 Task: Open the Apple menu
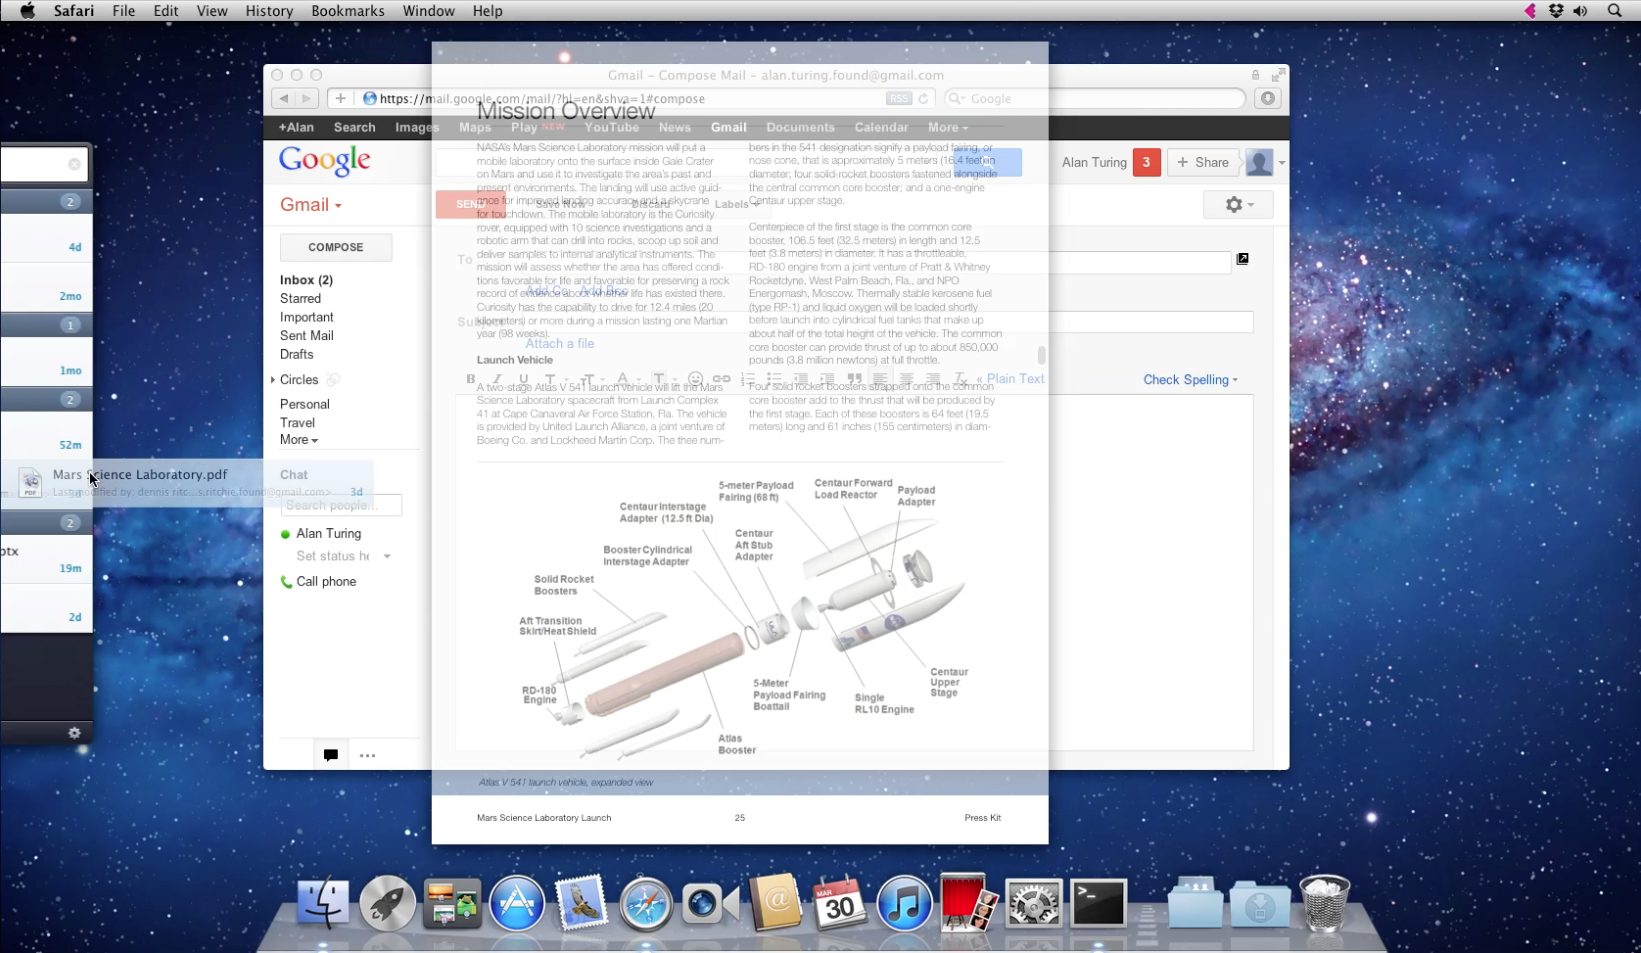coord(27,11)
